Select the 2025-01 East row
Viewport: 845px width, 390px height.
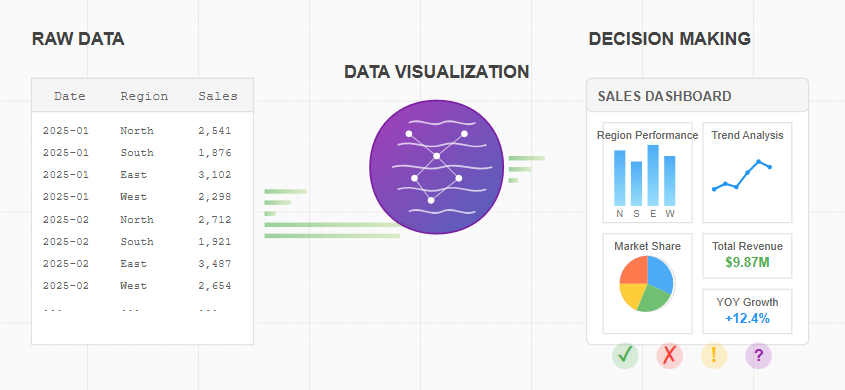[142, 175]
